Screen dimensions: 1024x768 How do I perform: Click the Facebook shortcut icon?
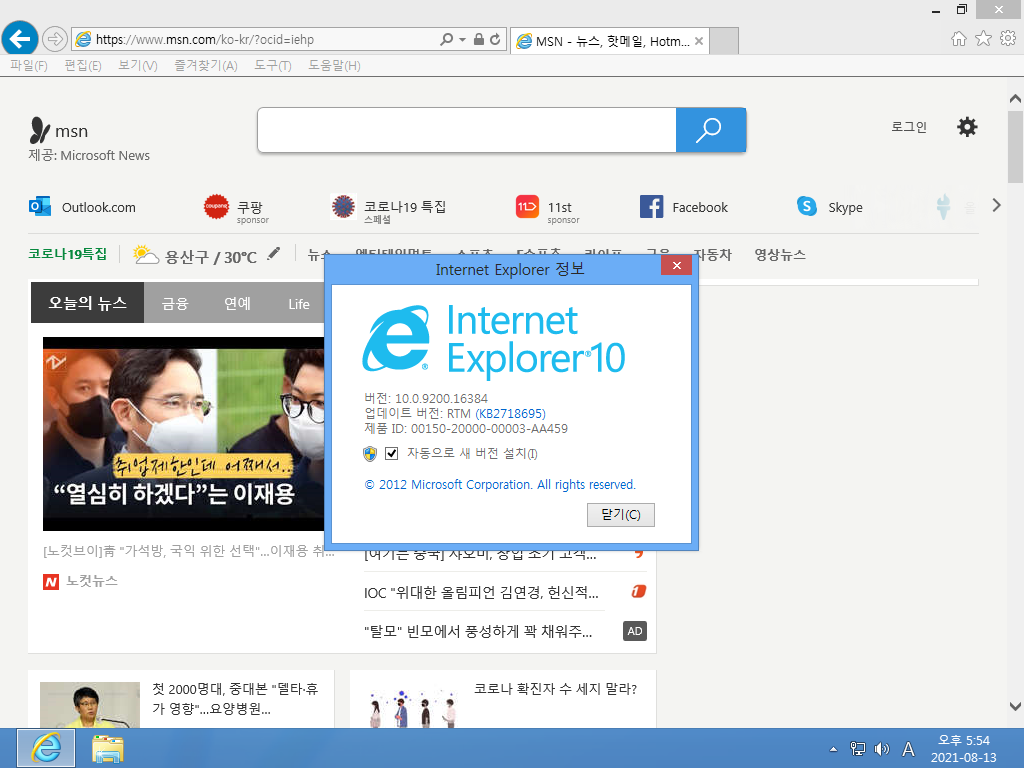(651, 206)
